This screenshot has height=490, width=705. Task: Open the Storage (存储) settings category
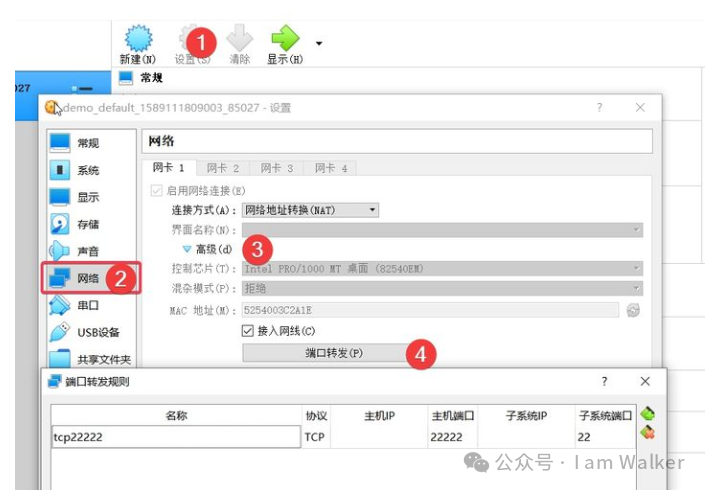click(92, 224)
